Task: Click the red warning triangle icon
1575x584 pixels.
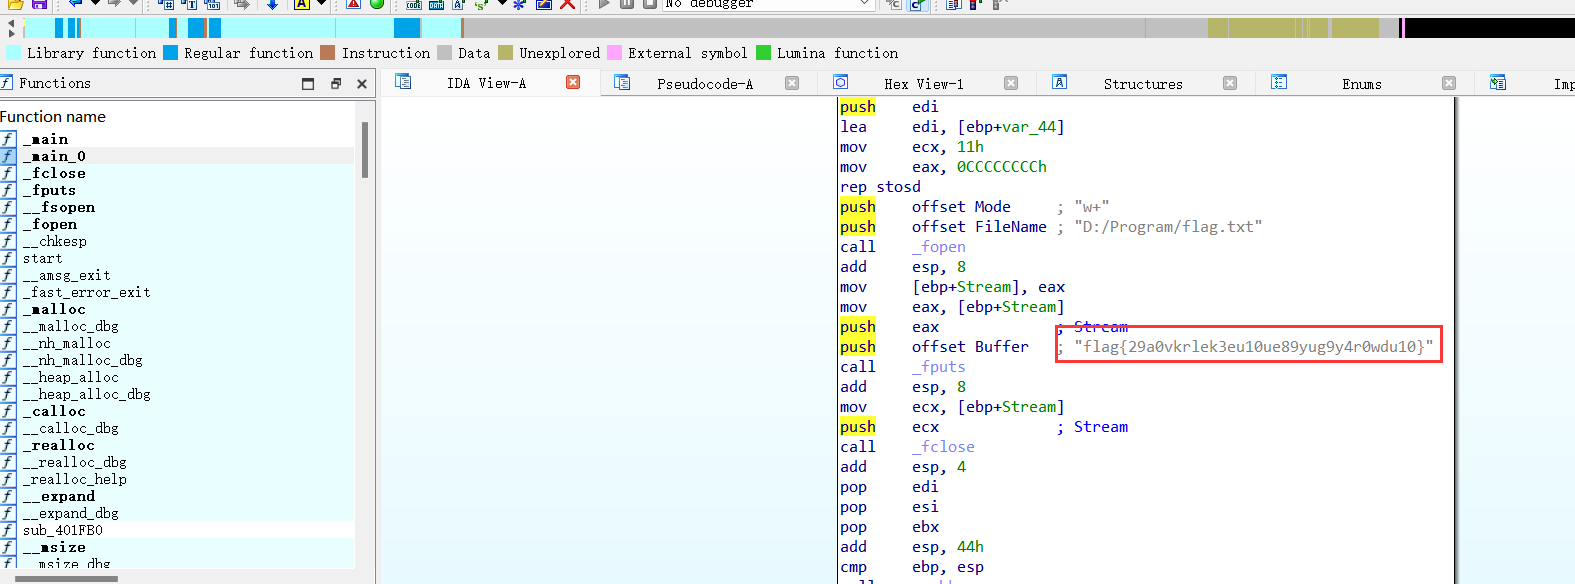Action: [x=353, y=4]
